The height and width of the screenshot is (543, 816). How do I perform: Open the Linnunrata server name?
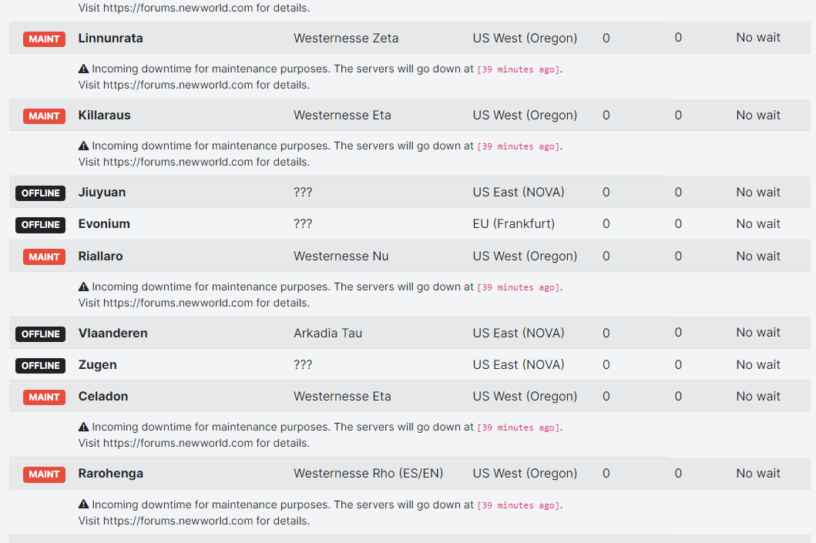click(x=110, y=38)
